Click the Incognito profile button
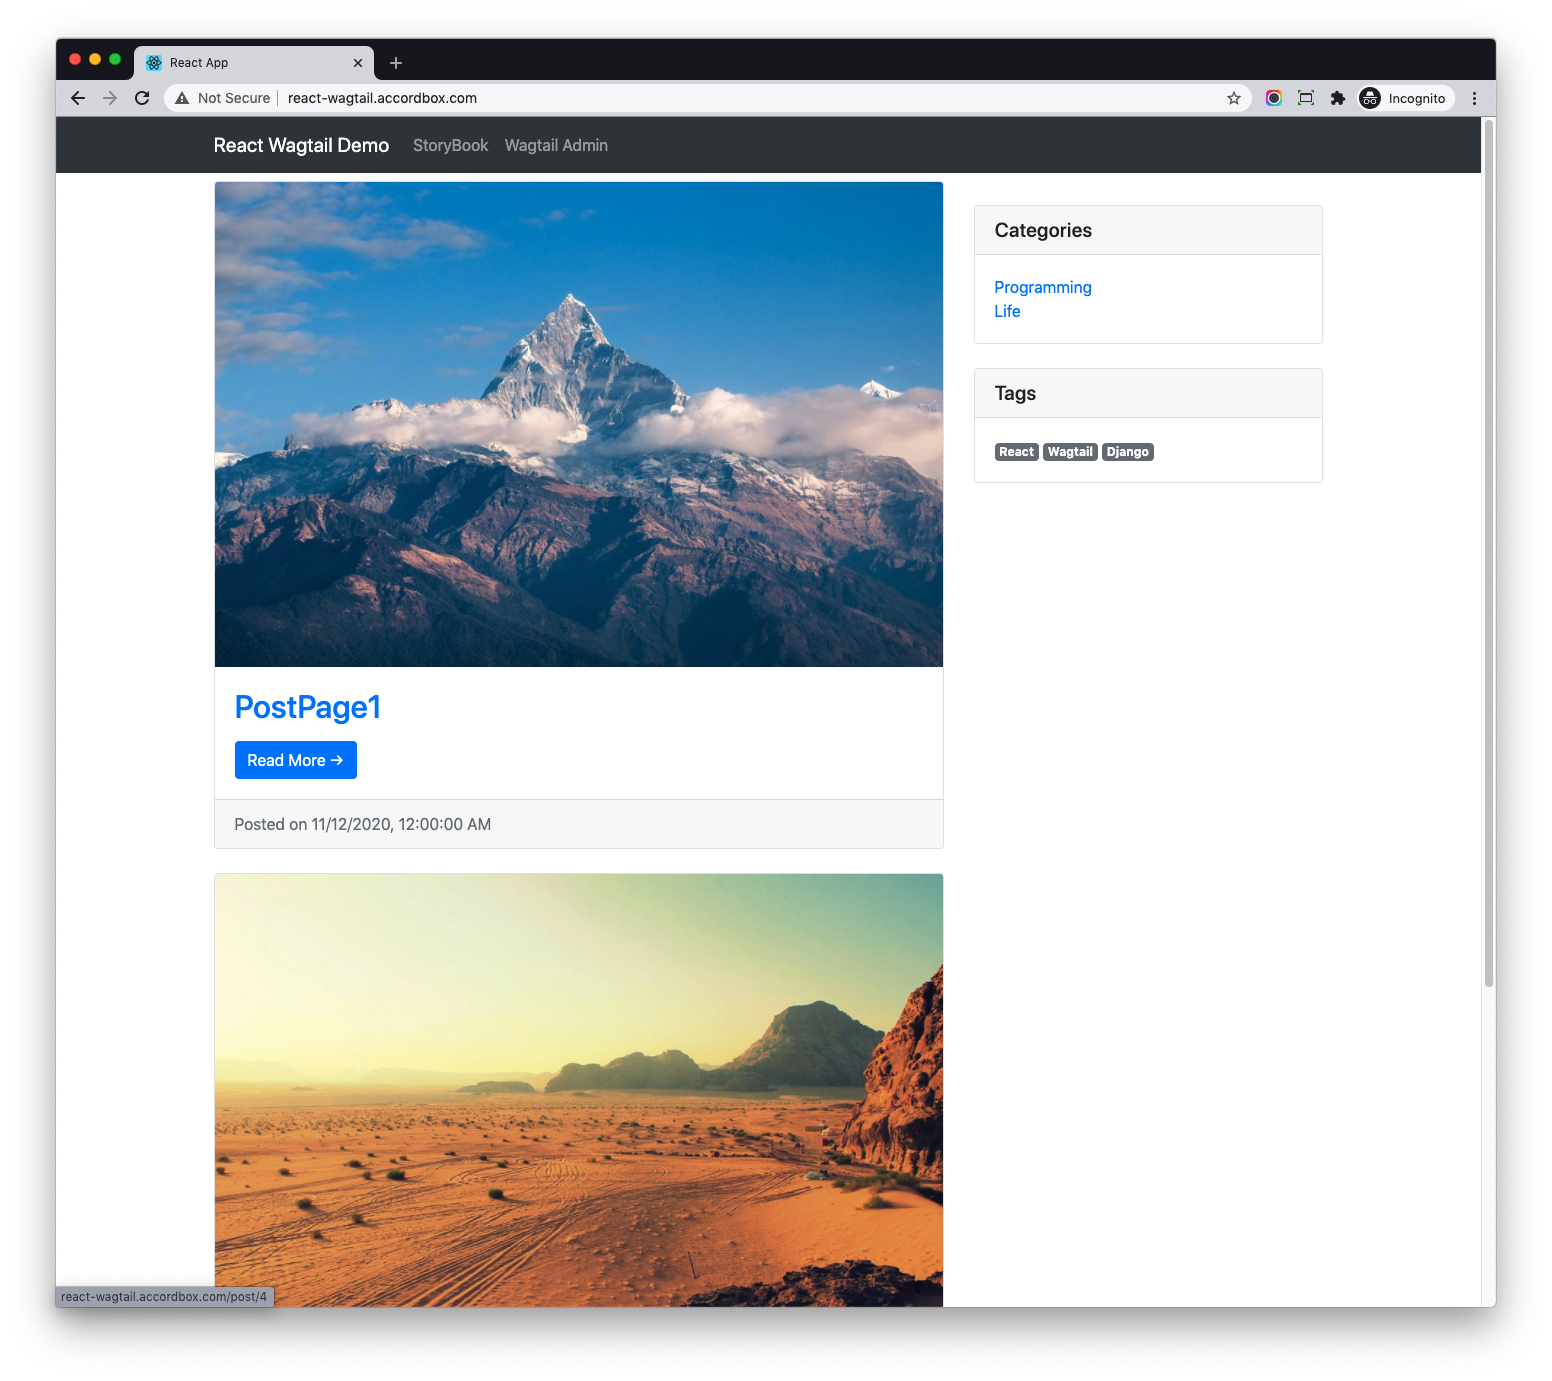This screenshot has height=1381, width=1552. point(1405,98)
